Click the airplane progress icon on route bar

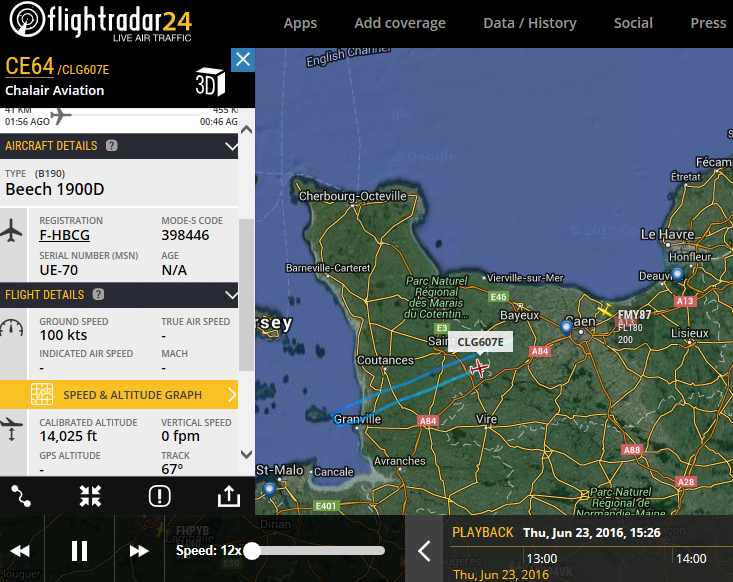click(x=61, y=115)
